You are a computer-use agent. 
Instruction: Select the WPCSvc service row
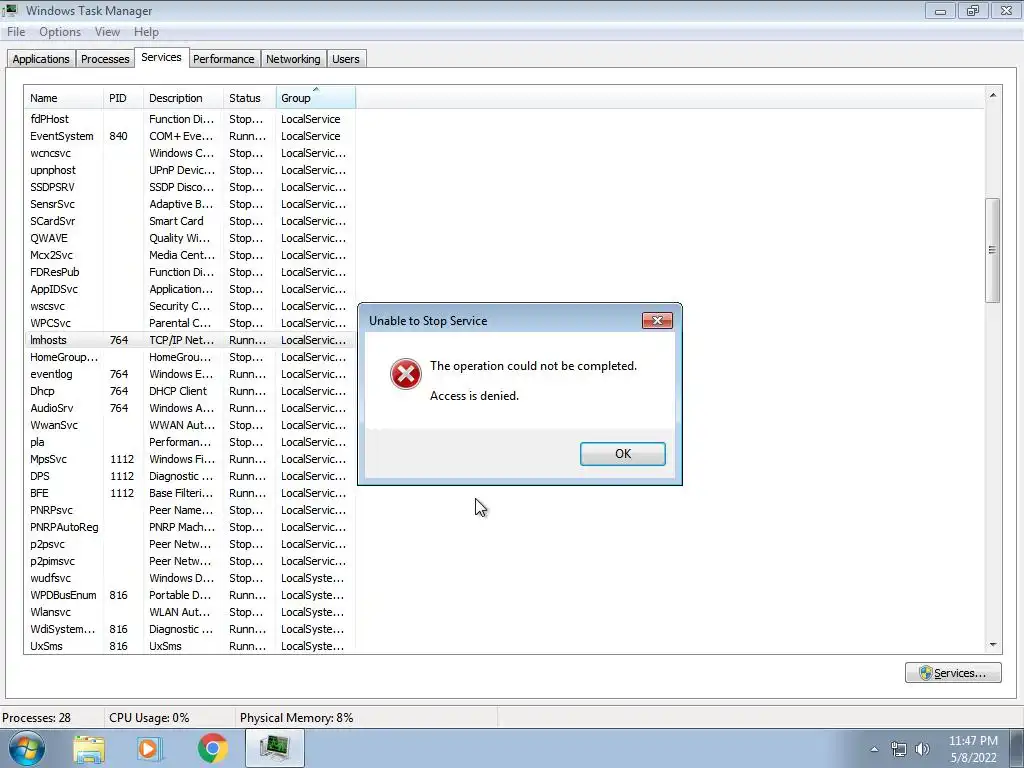[x=189, y=323]
